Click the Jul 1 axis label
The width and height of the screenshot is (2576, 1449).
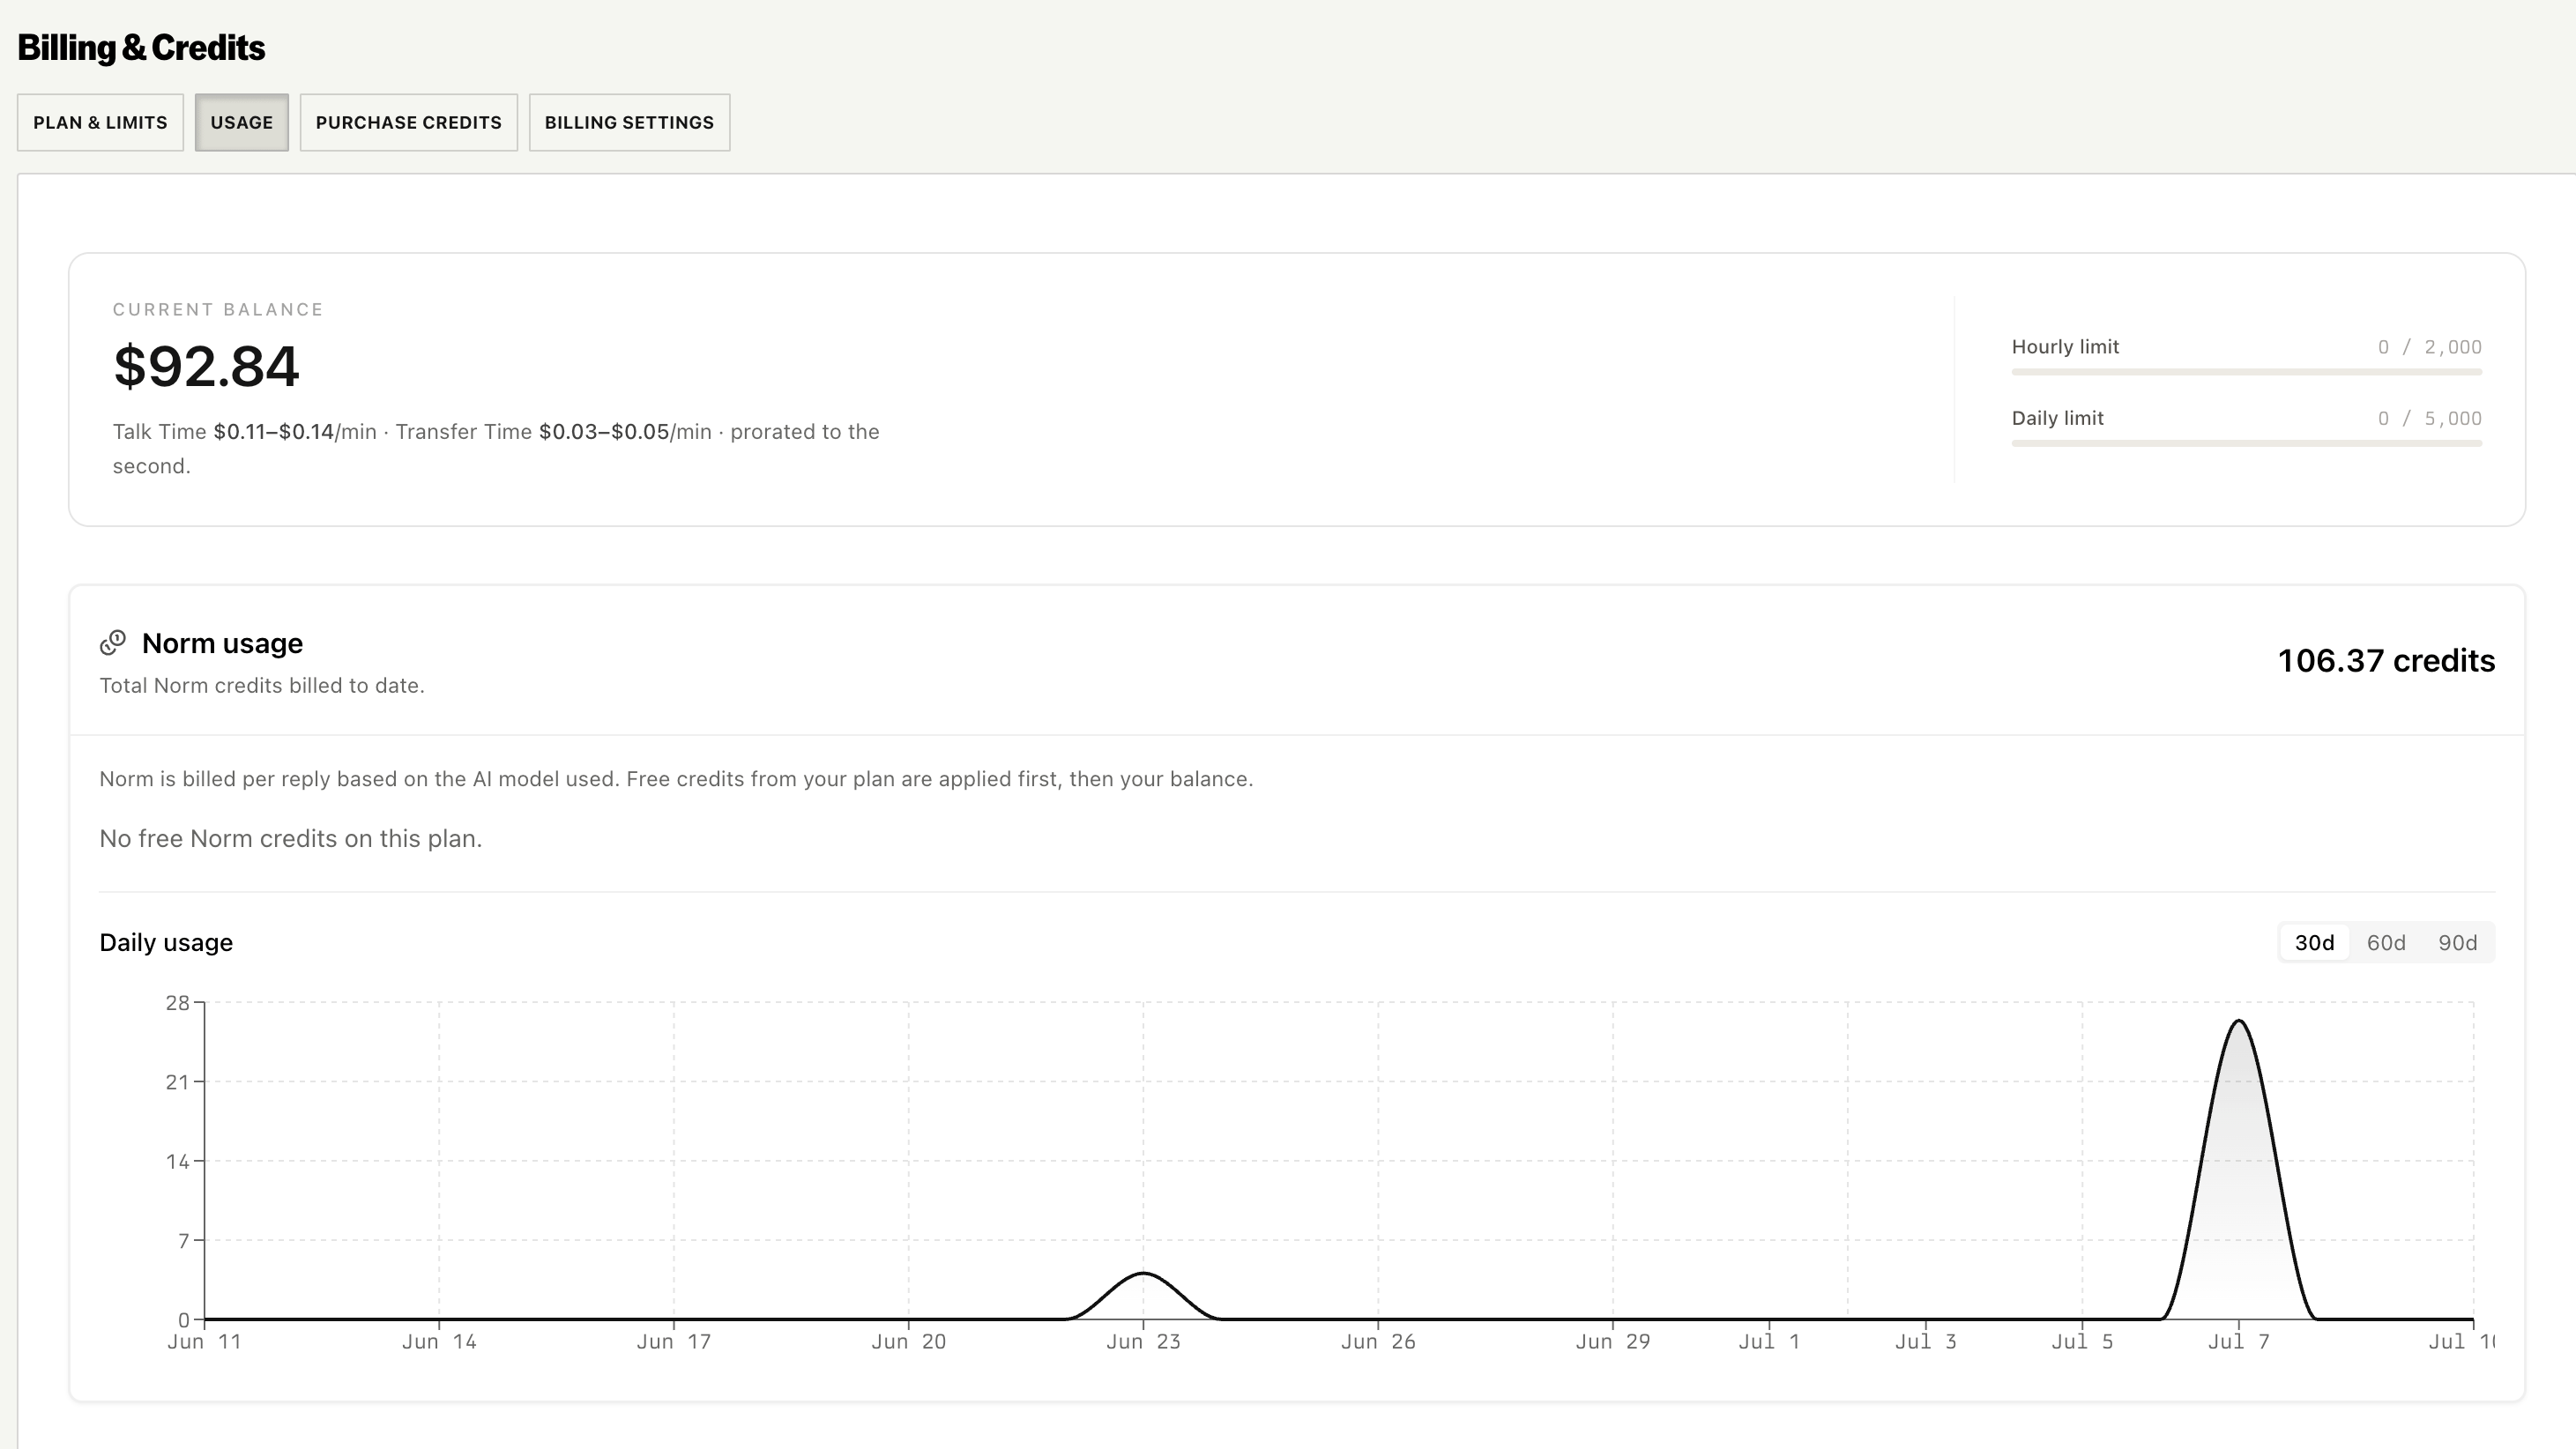pos(1769,1342)
